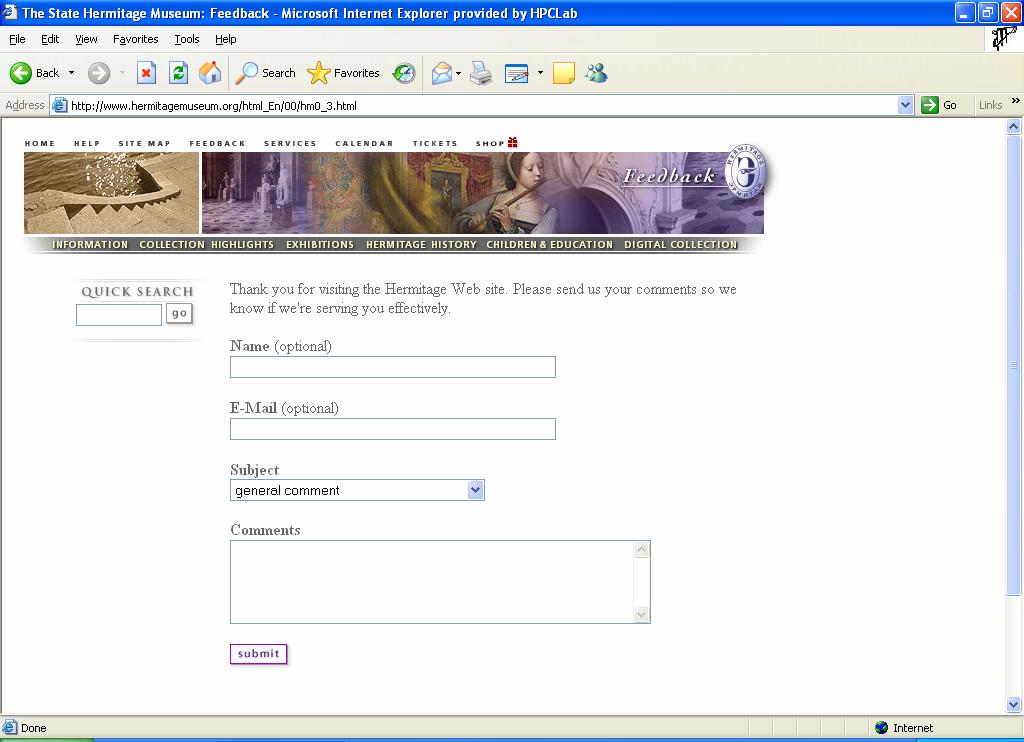Go to INFORMATION section

pyautogui.click(x=90, y=244)
